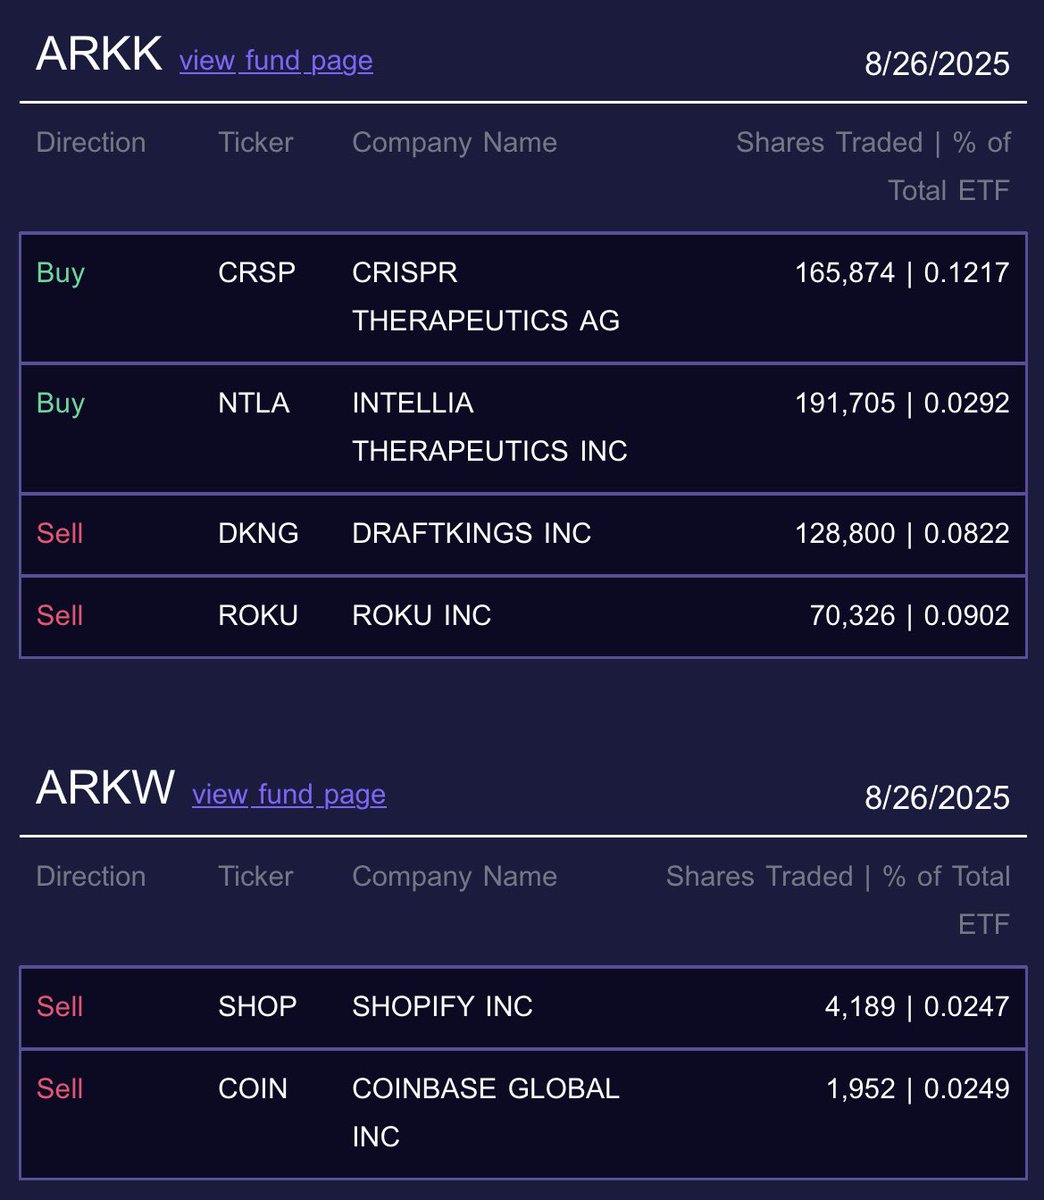Click the 1,952 shares value for Coinbase
This screenshot has height=1200, width=1044.
pos(860,1088)
